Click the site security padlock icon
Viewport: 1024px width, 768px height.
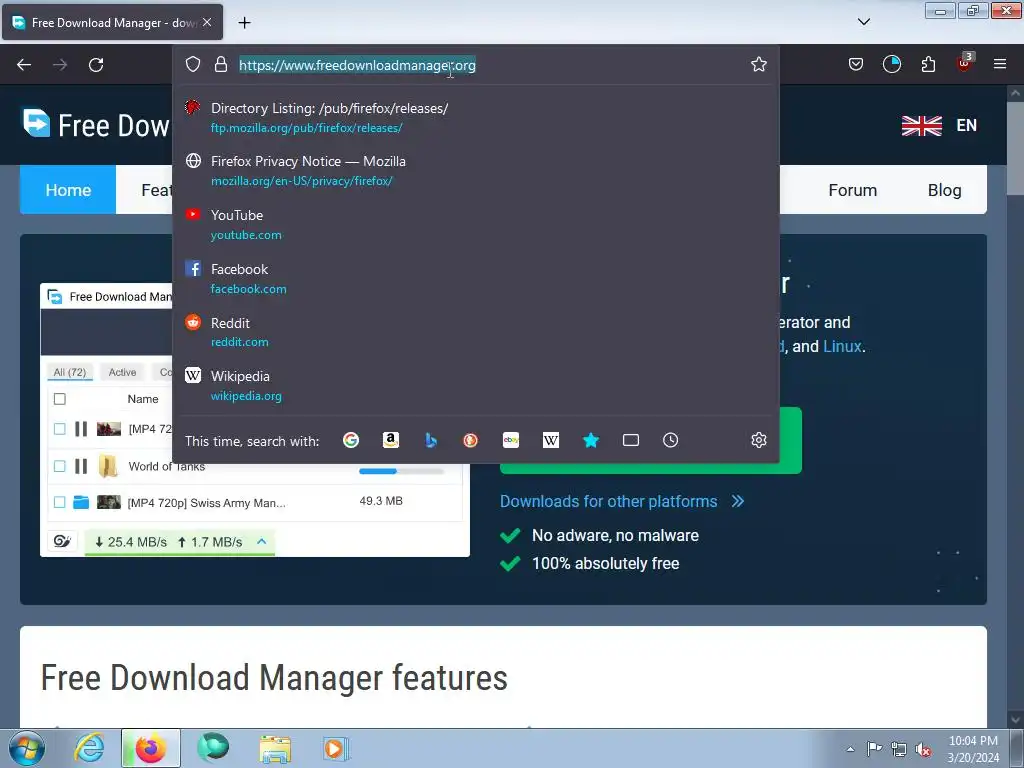(x=221, y=64)
